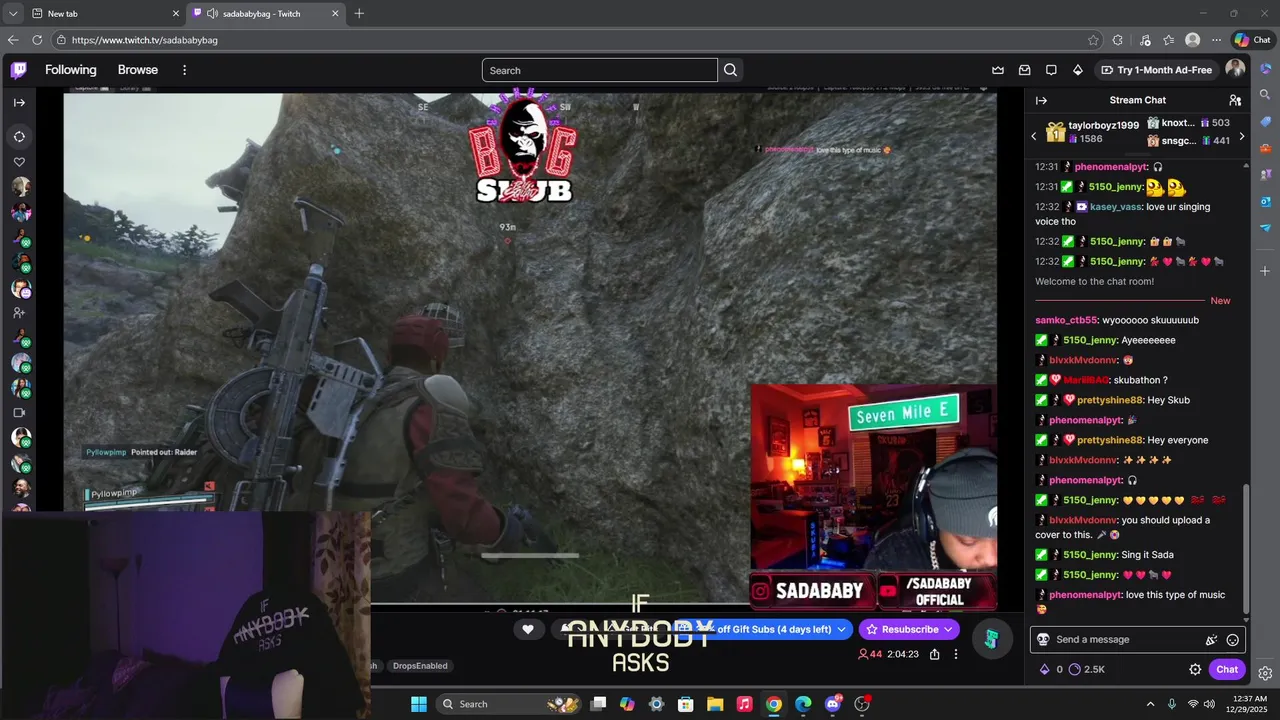Image resolution: width=1280 pixels, height=720 pixels.
Task: Open Edge profile avatar icon
Action: 1192,40
